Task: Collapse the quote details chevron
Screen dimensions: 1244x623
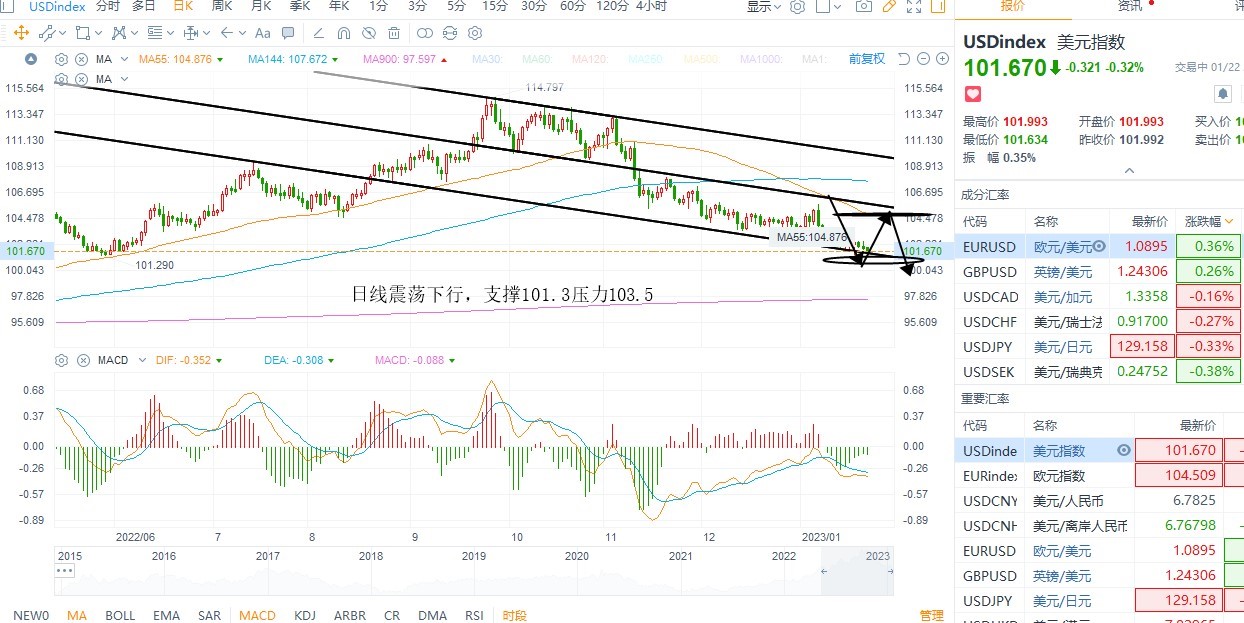Action: tap(1129, 171)
